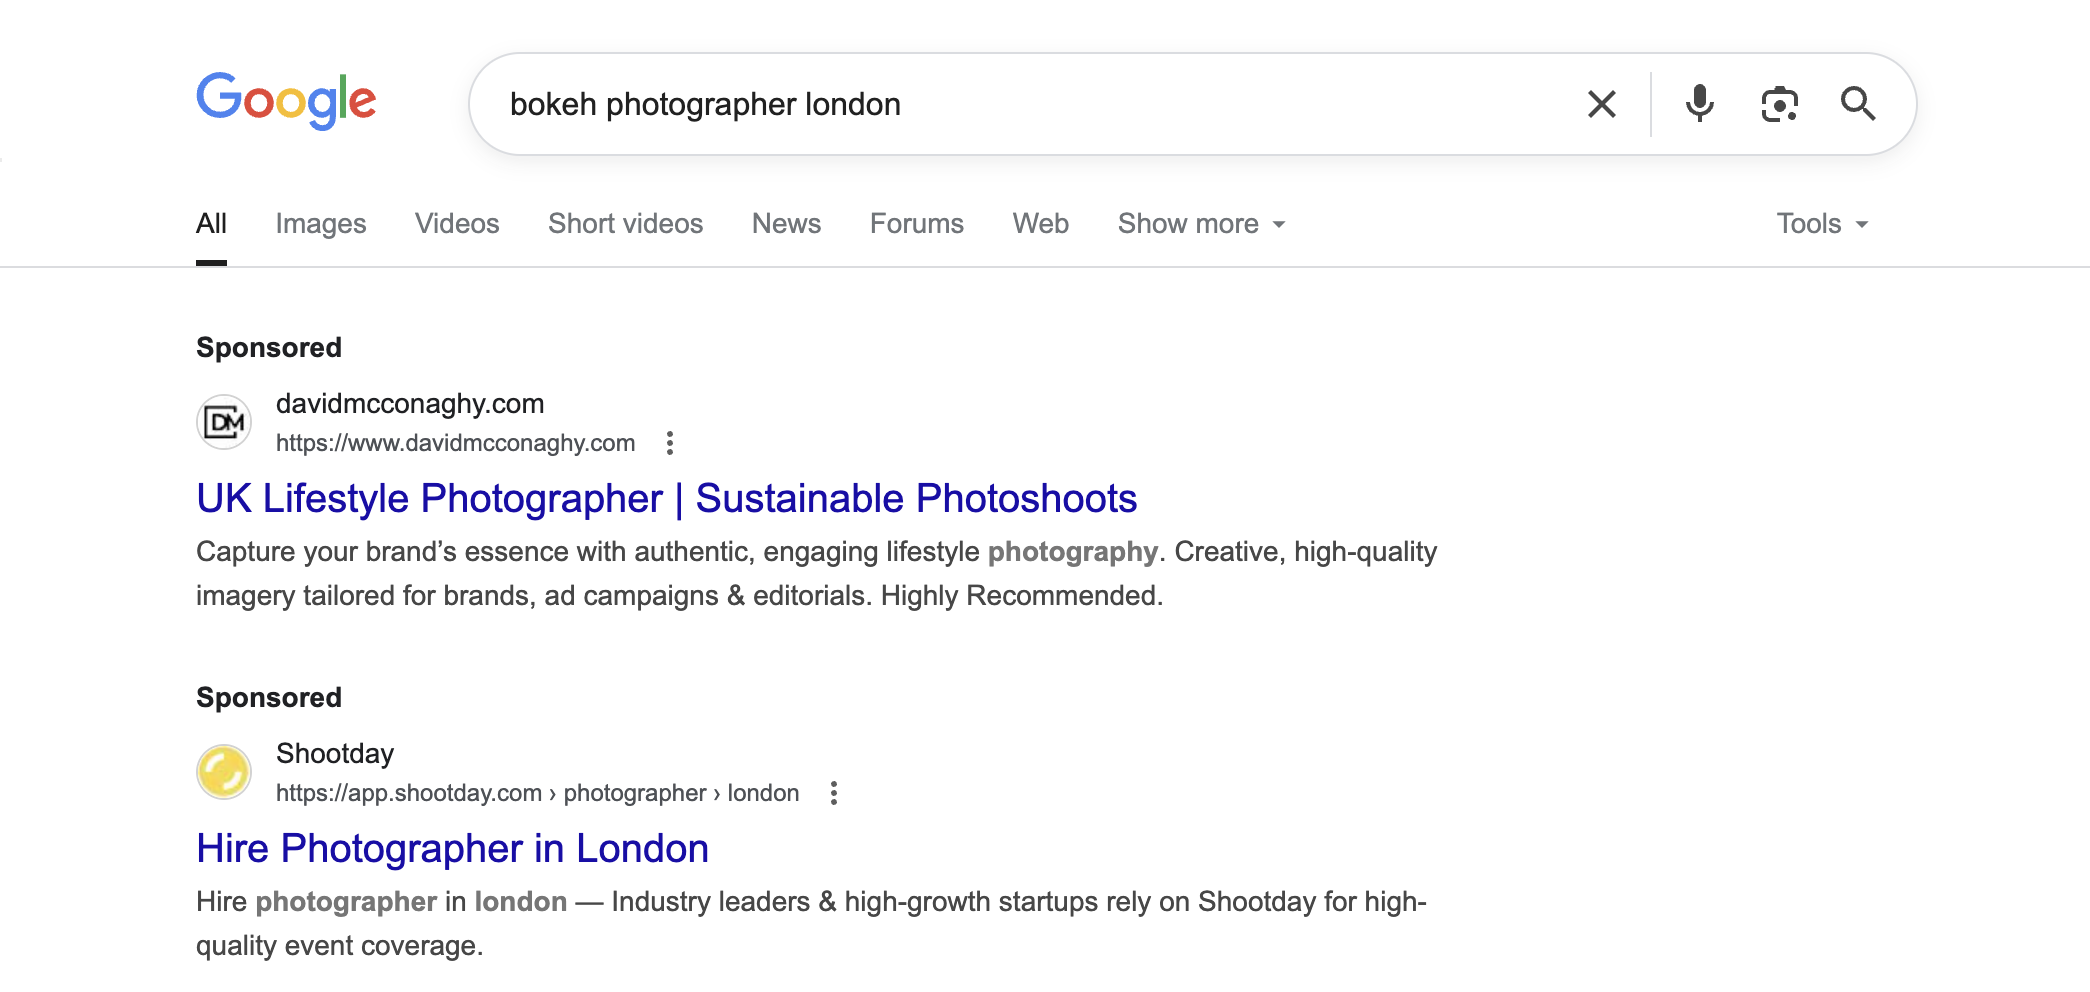Click the davidmcconaghy.com site name
This screenshot has width=2090, height=992.
(x=410, y=403)
